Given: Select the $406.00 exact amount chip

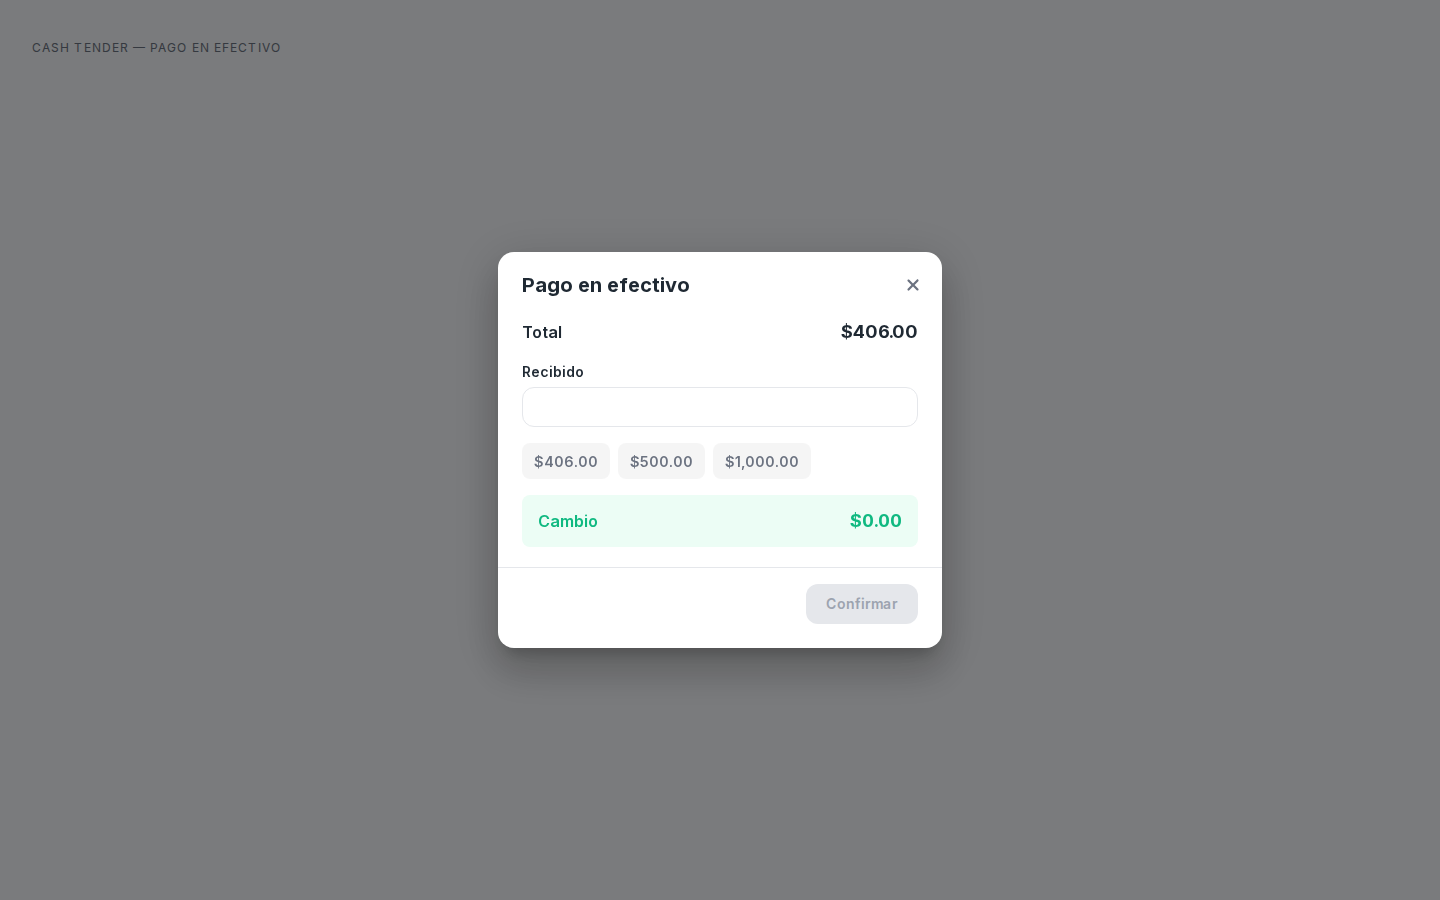Looking at the screenshot, I should click(566, 461).
